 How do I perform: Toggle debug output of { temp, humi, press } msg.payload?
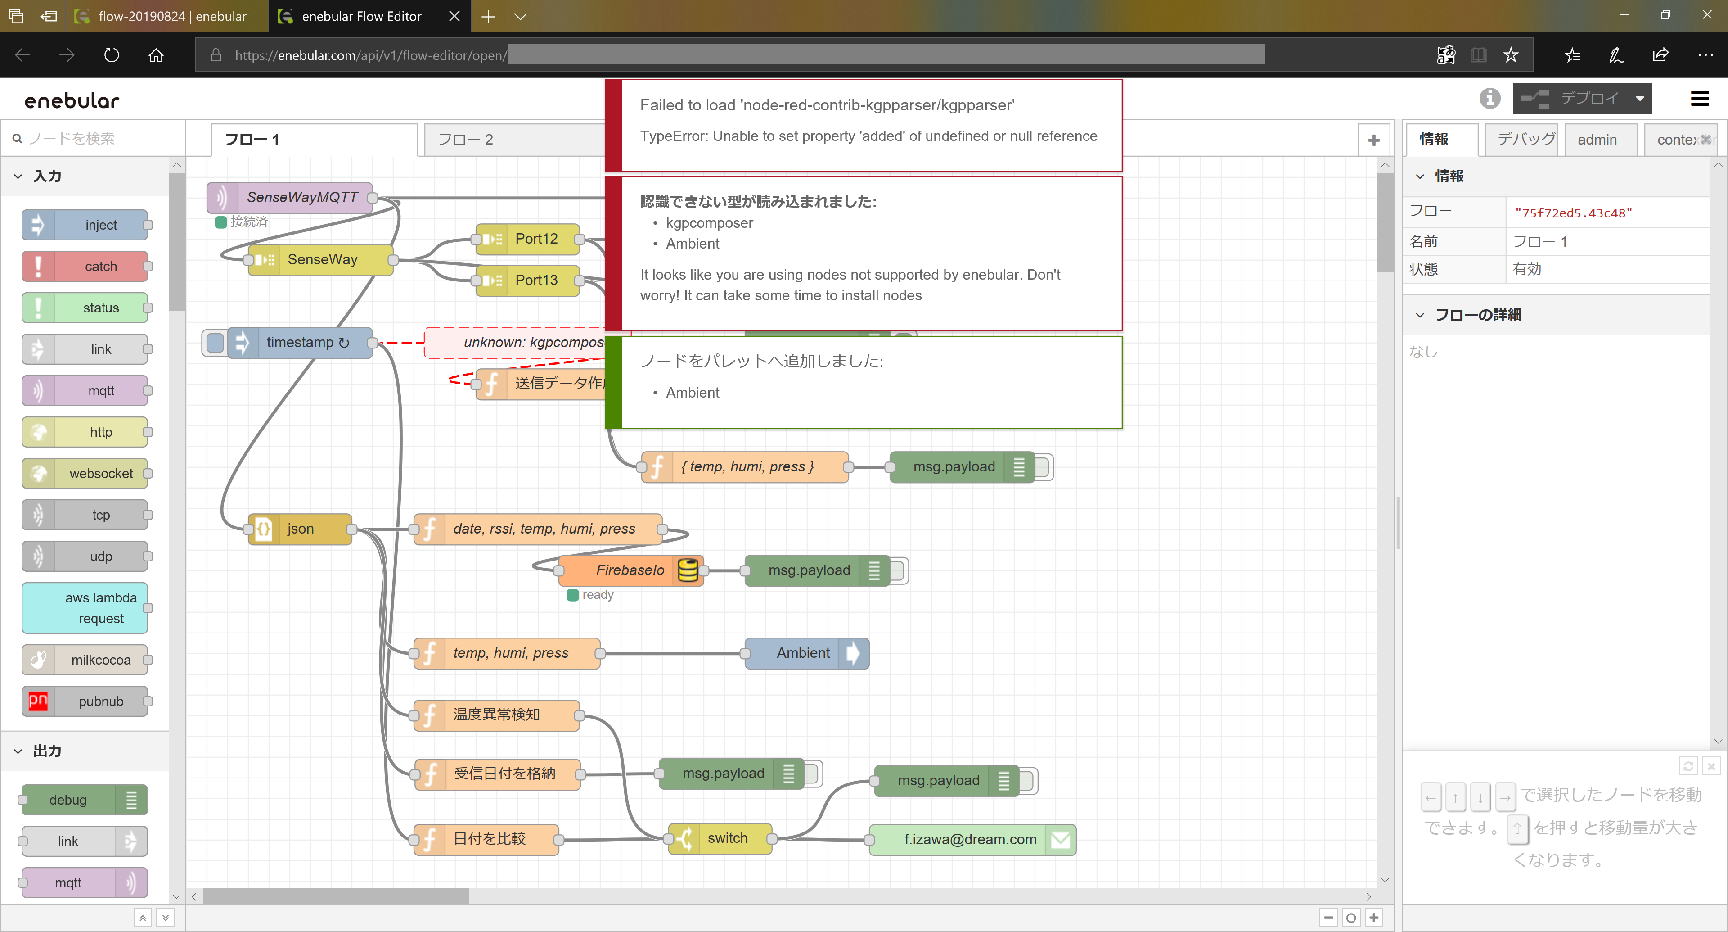(x=1042, y=467)
